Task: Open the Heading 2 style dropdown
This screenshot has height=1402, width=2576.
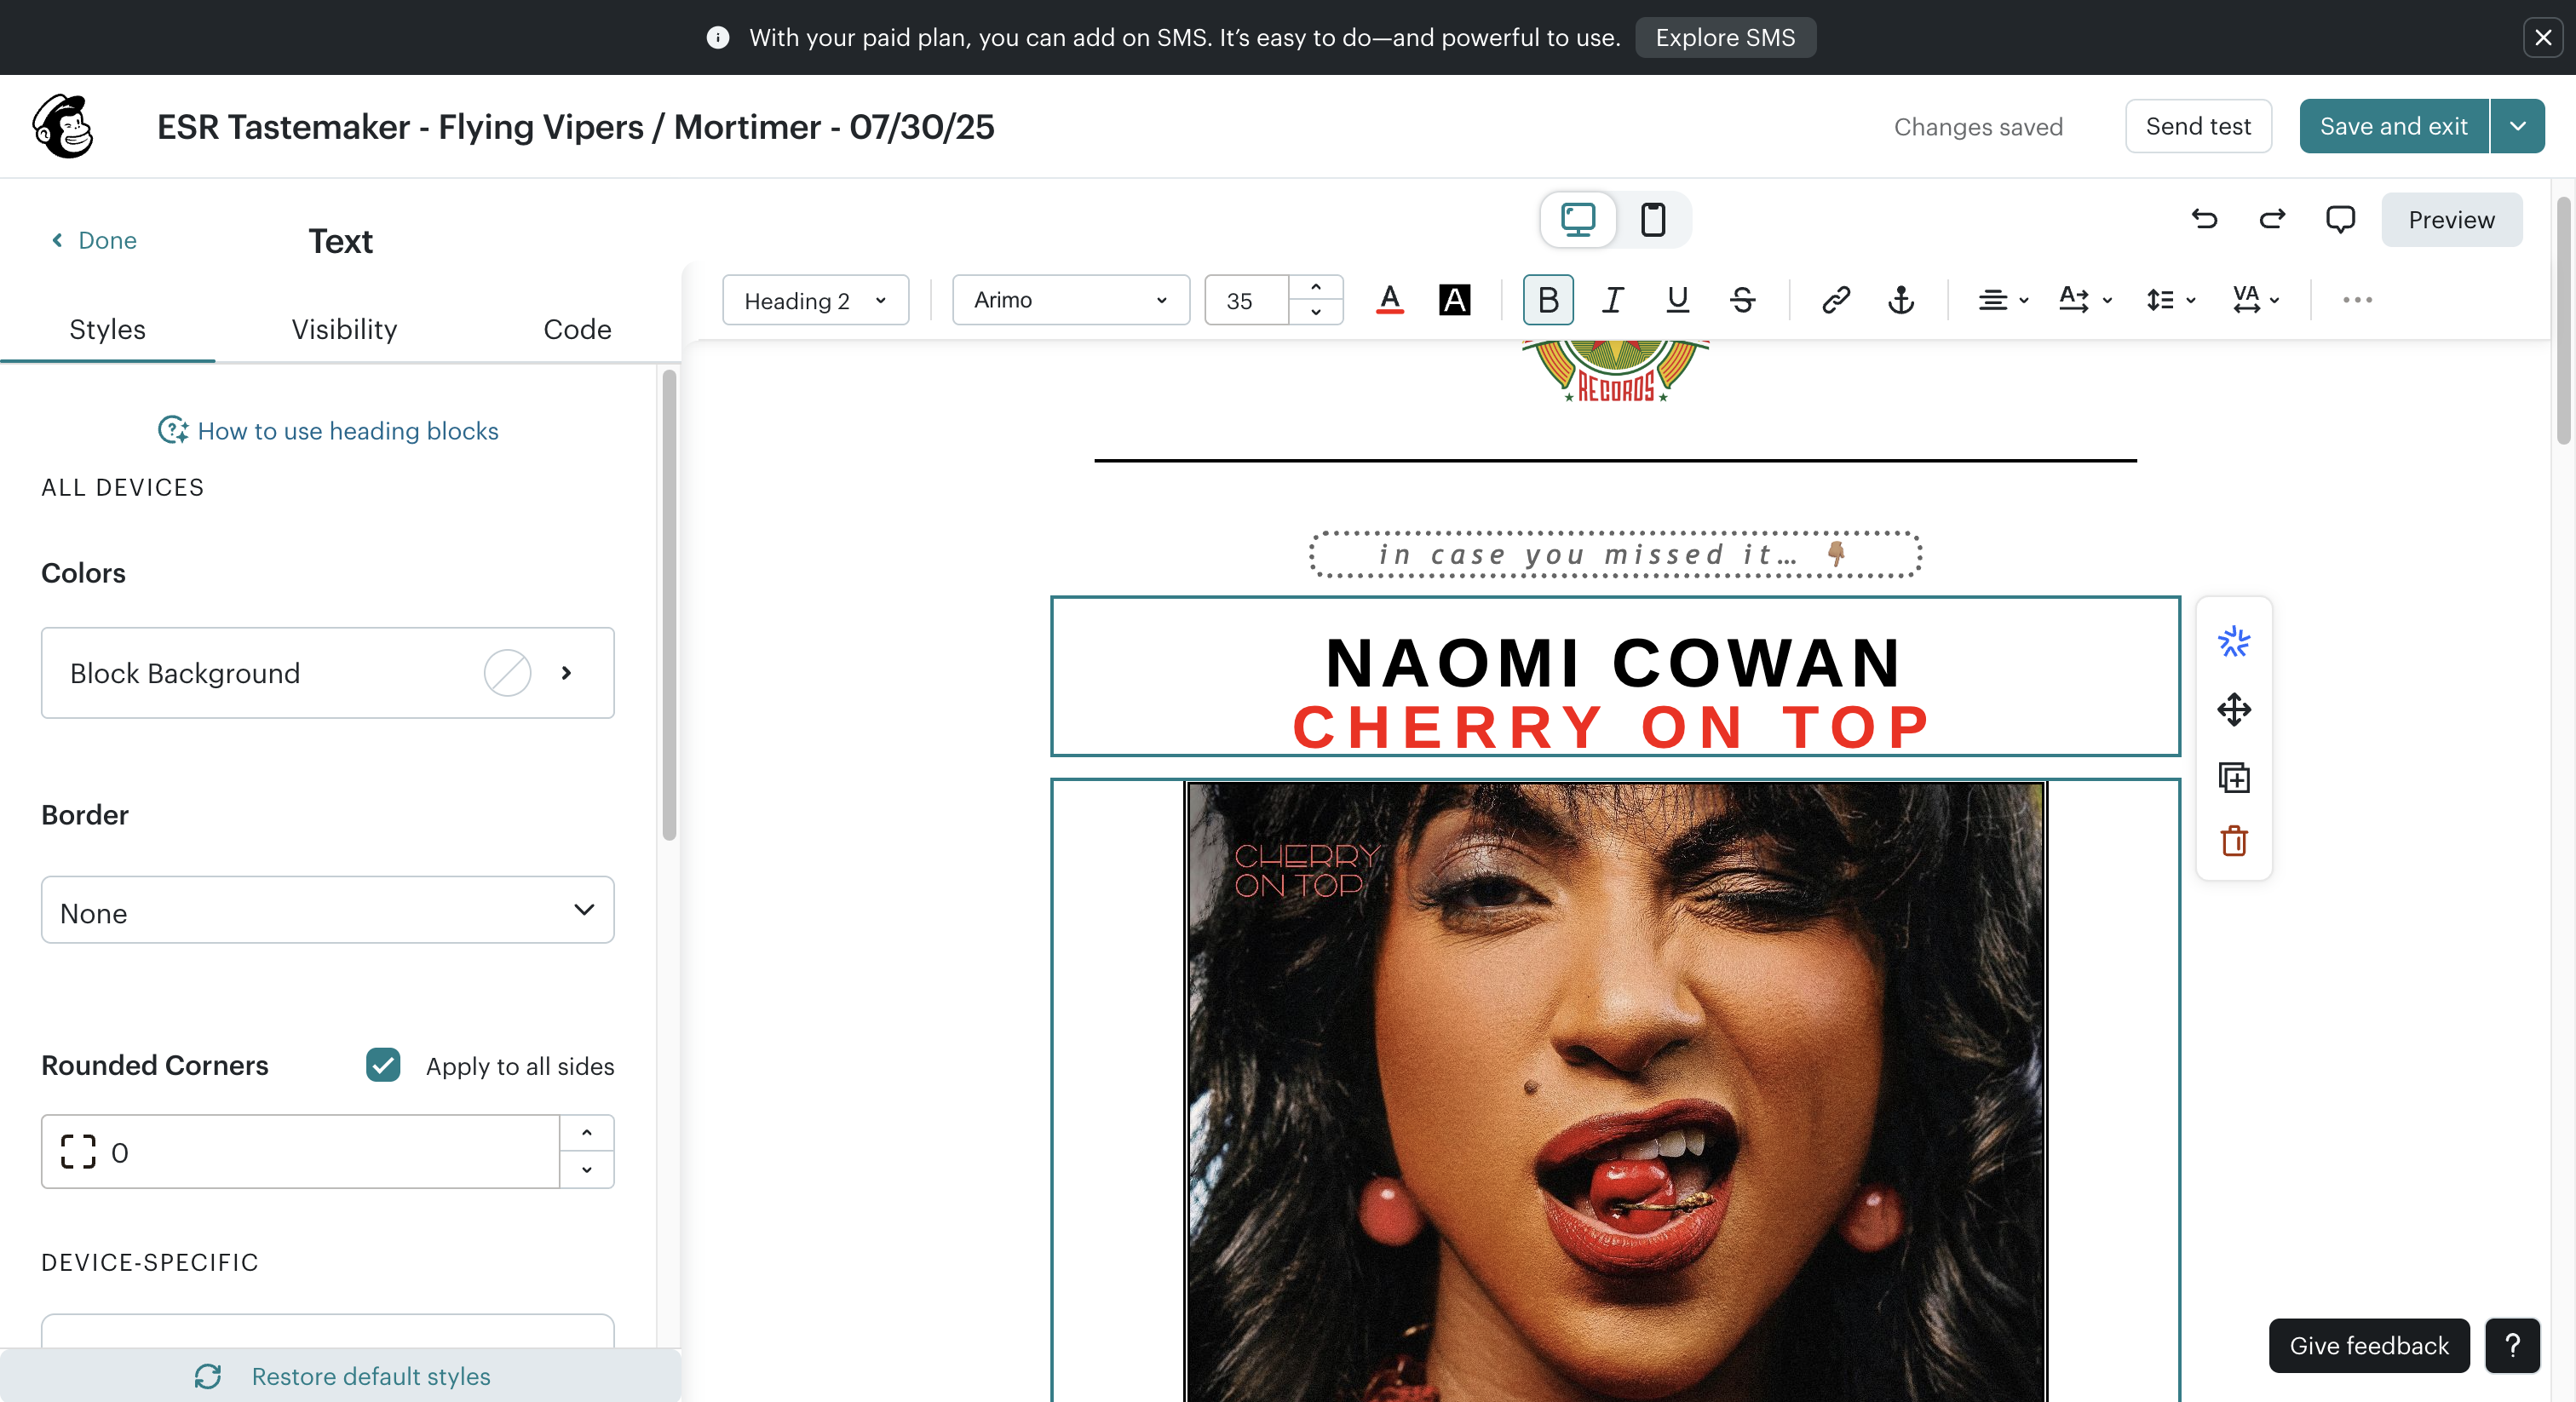Action: 815,300
